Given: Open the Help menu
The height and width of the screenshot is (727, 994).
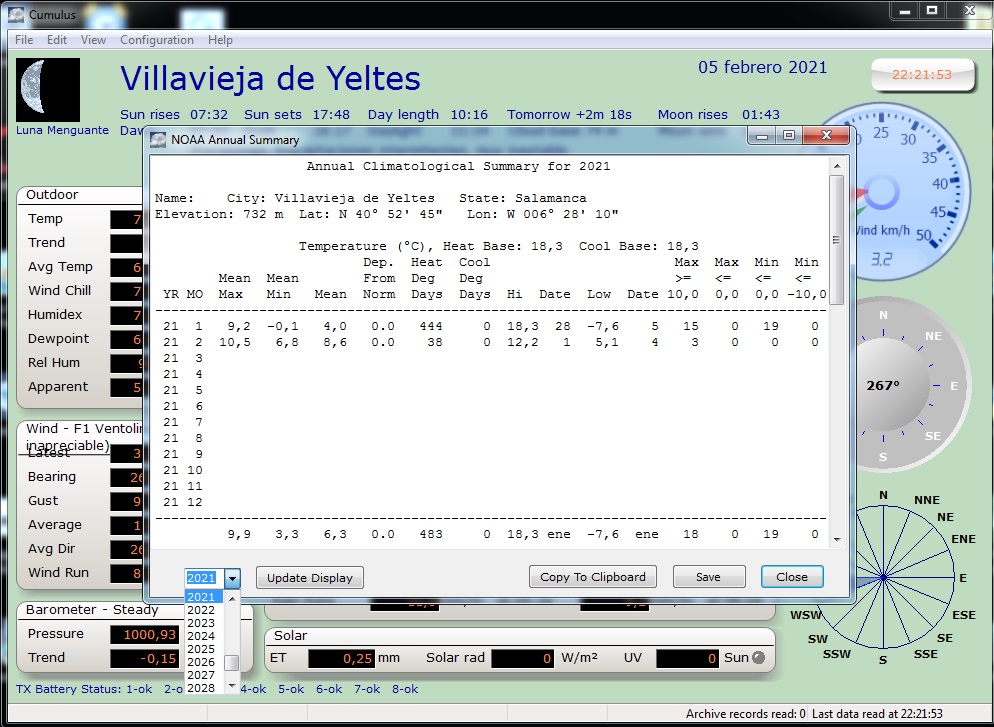Looking at the screenshot, I should pyautogui.click(x=220, y=40).
